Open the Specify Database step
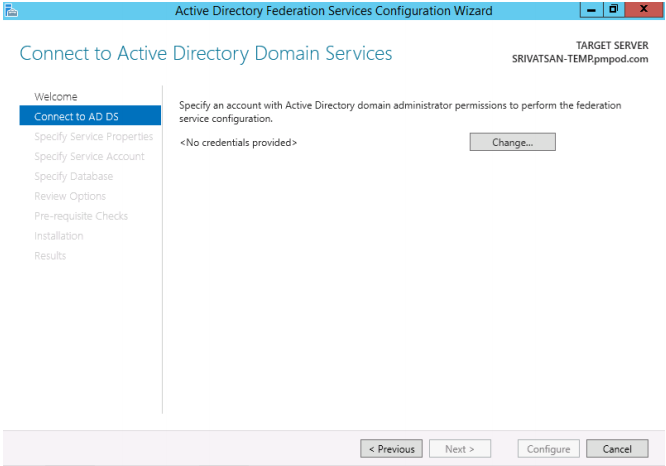Image resolution: width=666 pixels, height=466 pixels. click(73, 176)
